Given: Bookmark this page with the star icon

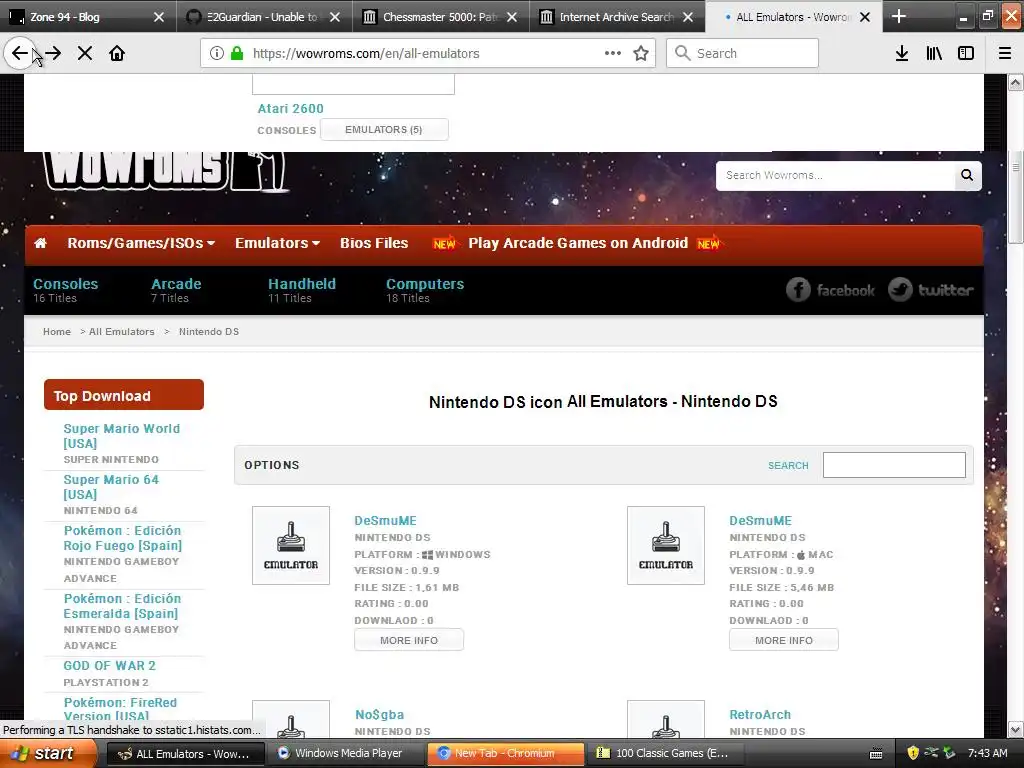Looking at the screenshot, I should (641, 53).
